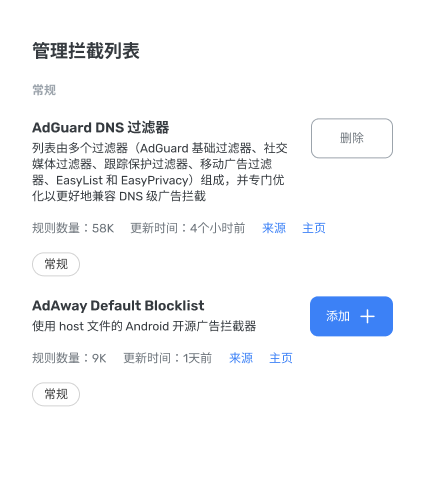425x483 pixels.
Task: Click the AdAway Default Blocklist title
Action: (x=118, y=306)
